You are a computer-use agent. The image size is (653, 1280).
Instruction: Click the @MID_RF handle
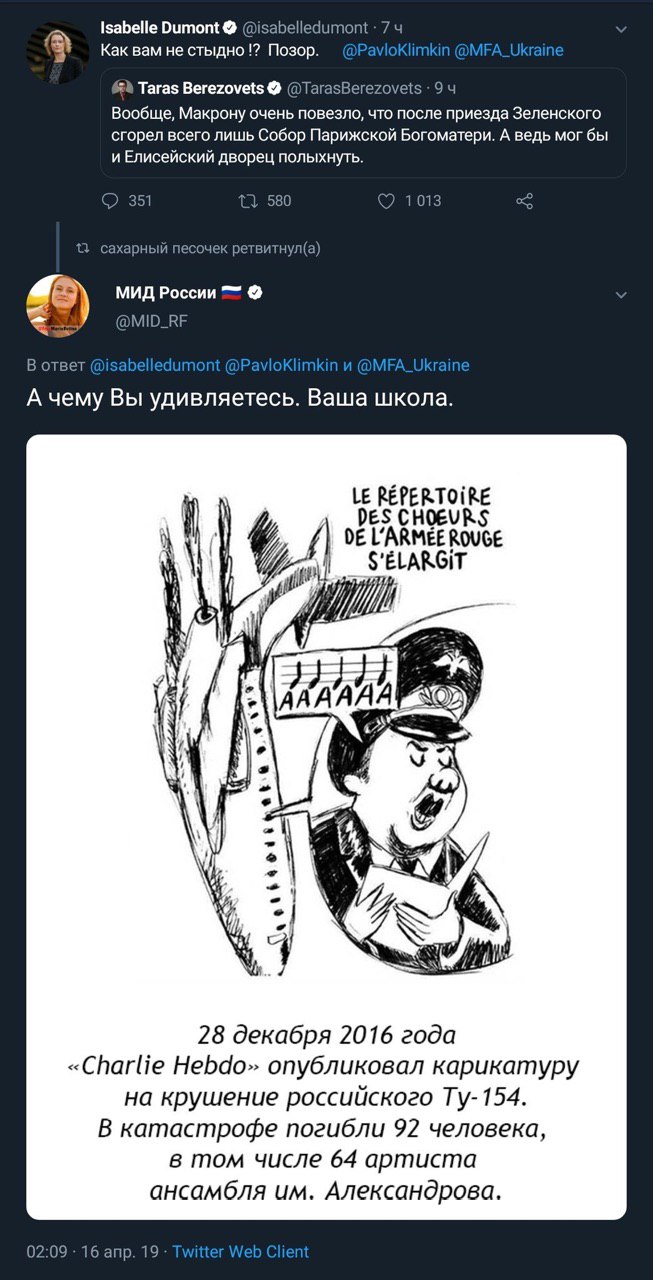(152, 320)
